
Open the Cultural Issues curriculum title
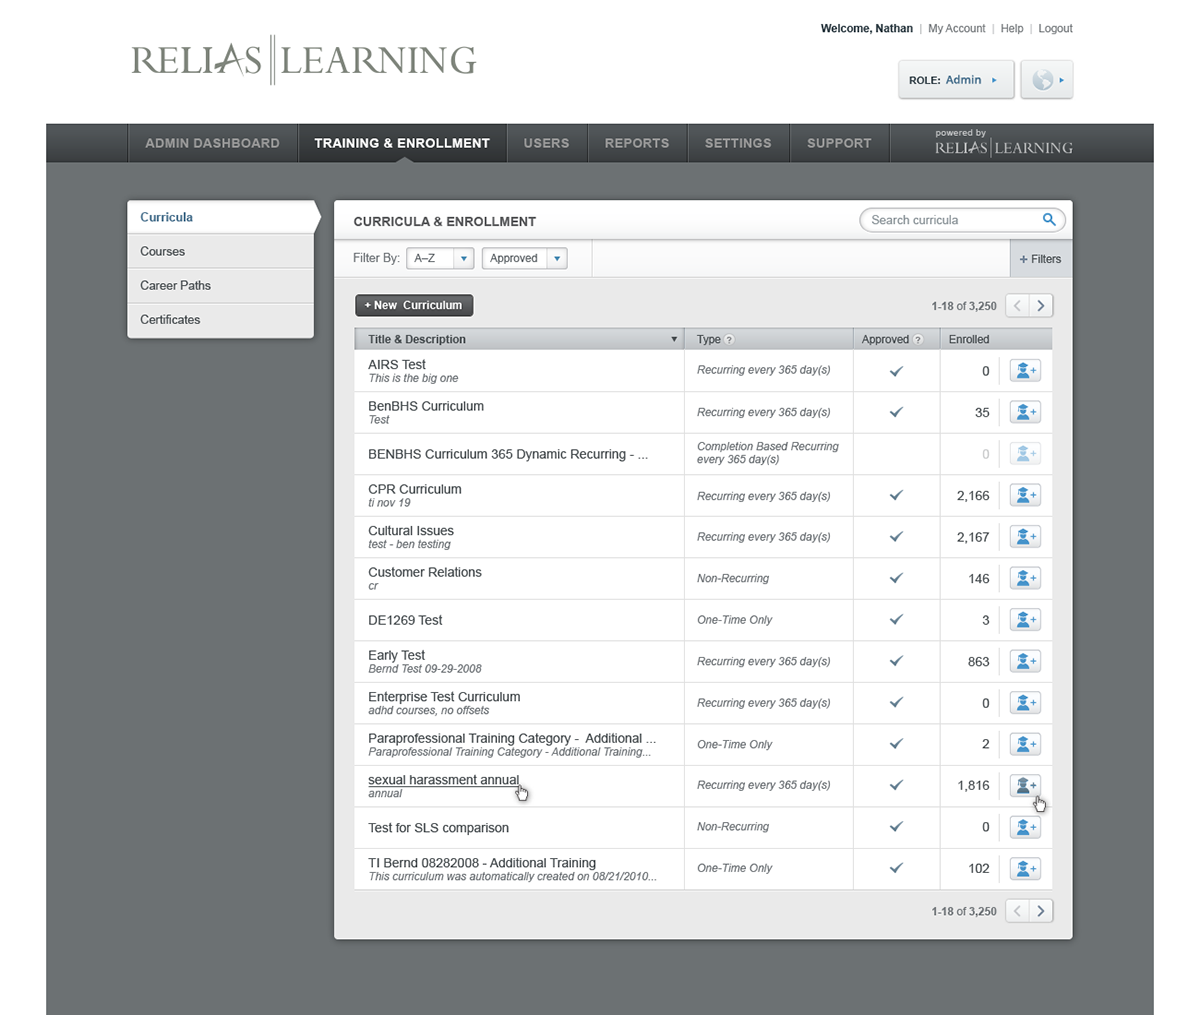(x=410, y=531)
